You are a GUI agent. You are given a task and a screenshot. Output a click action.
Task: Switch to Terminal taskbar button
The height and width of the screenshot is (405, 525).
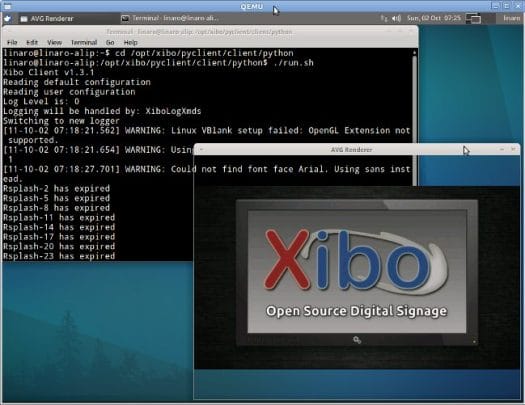pos(170,18)
